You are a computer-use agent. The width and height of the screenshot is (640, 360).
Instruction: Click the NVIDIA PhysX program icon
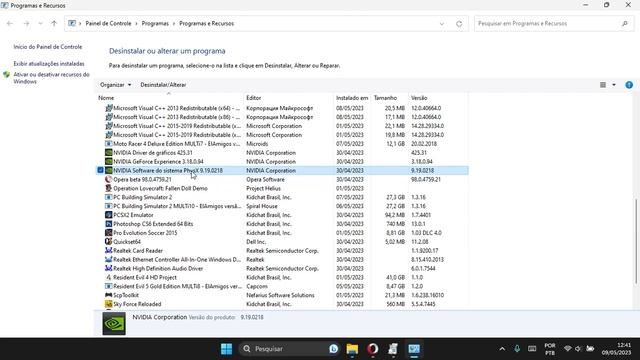[109, 170]
